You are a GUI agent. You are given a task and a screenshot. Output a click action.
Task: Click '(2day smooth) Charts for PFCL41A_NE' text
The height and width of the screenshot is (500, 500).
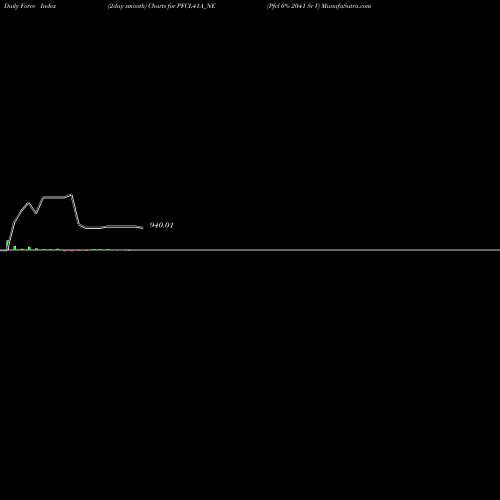tap(162, 6)
